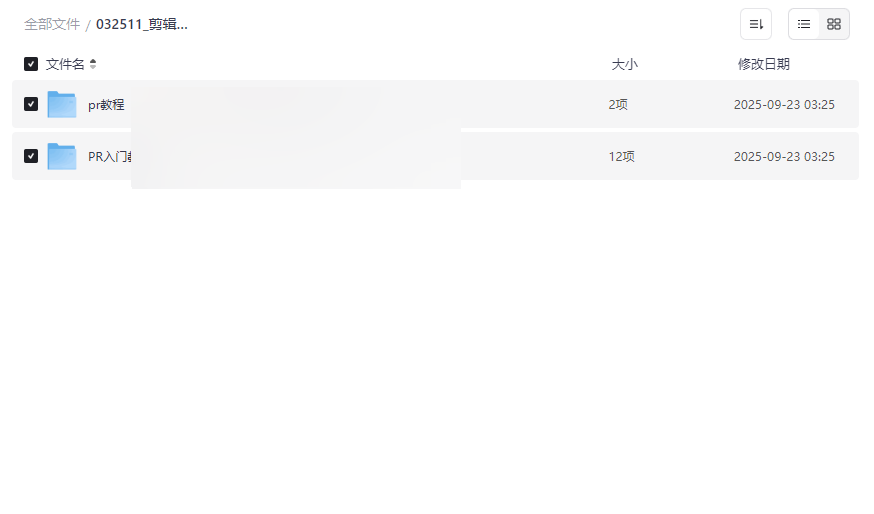Toggle the 文件名 sort arrow
The width and height of the screenshot is (874, 514).
coord(93,64)
